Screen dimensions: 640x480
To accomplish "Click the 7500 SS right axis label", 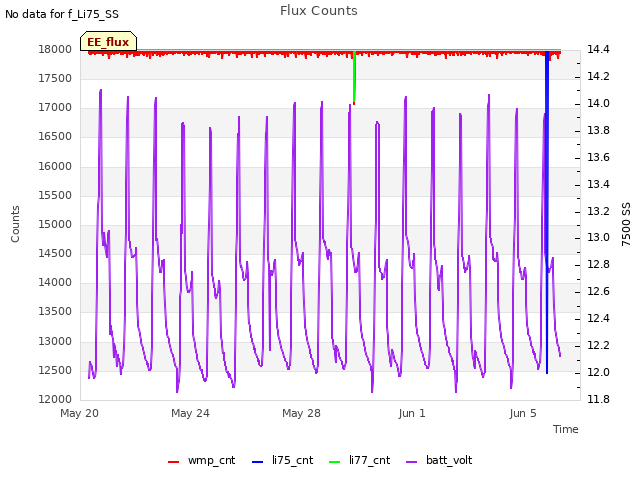I will pos(626,224).
